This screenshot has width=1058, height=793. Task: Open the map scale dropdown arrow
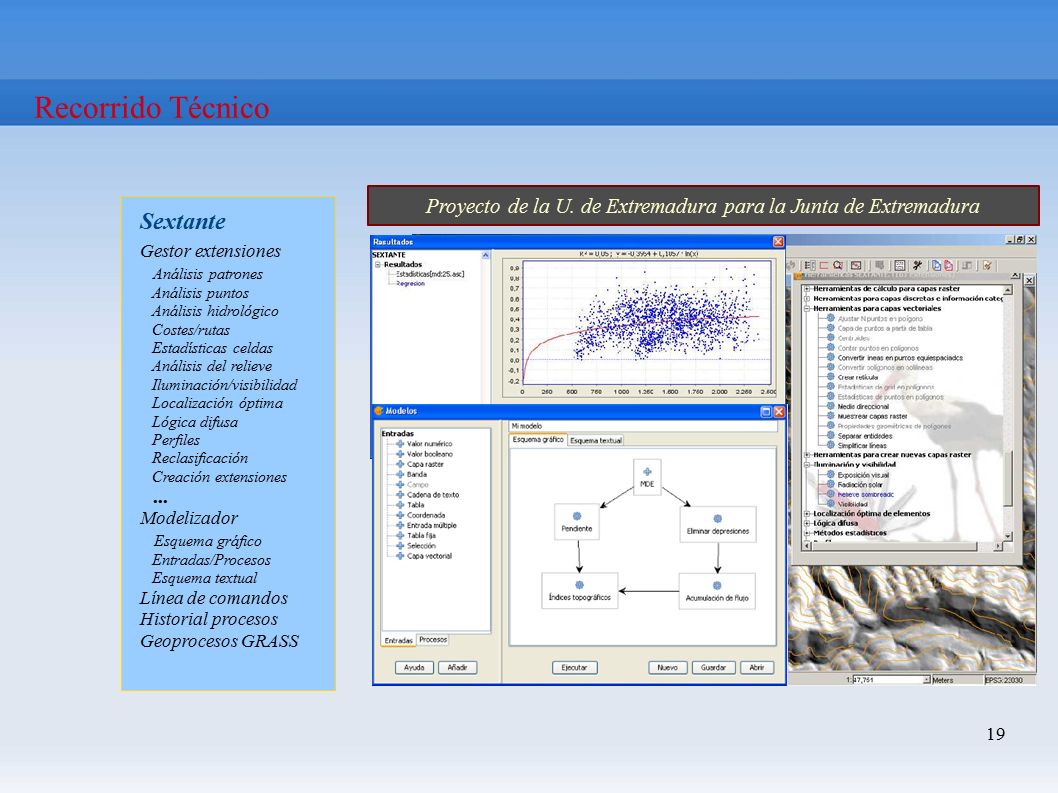(x=926, y=680)
